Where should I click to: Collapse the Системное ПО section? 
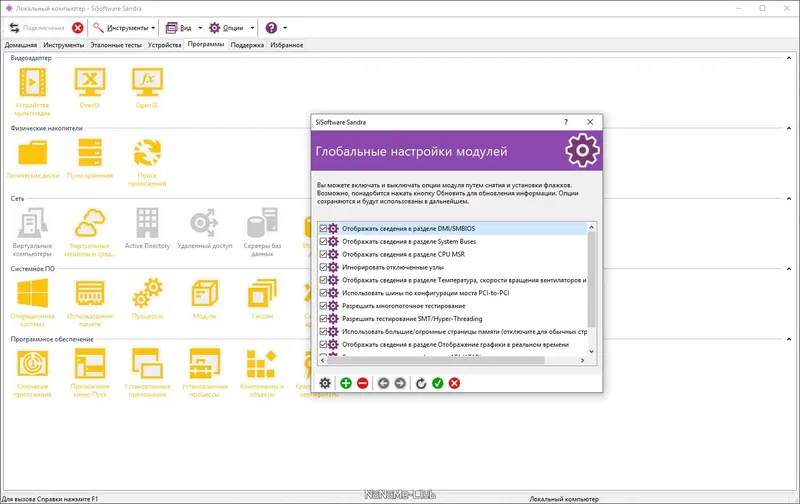(x=789, y=269)
